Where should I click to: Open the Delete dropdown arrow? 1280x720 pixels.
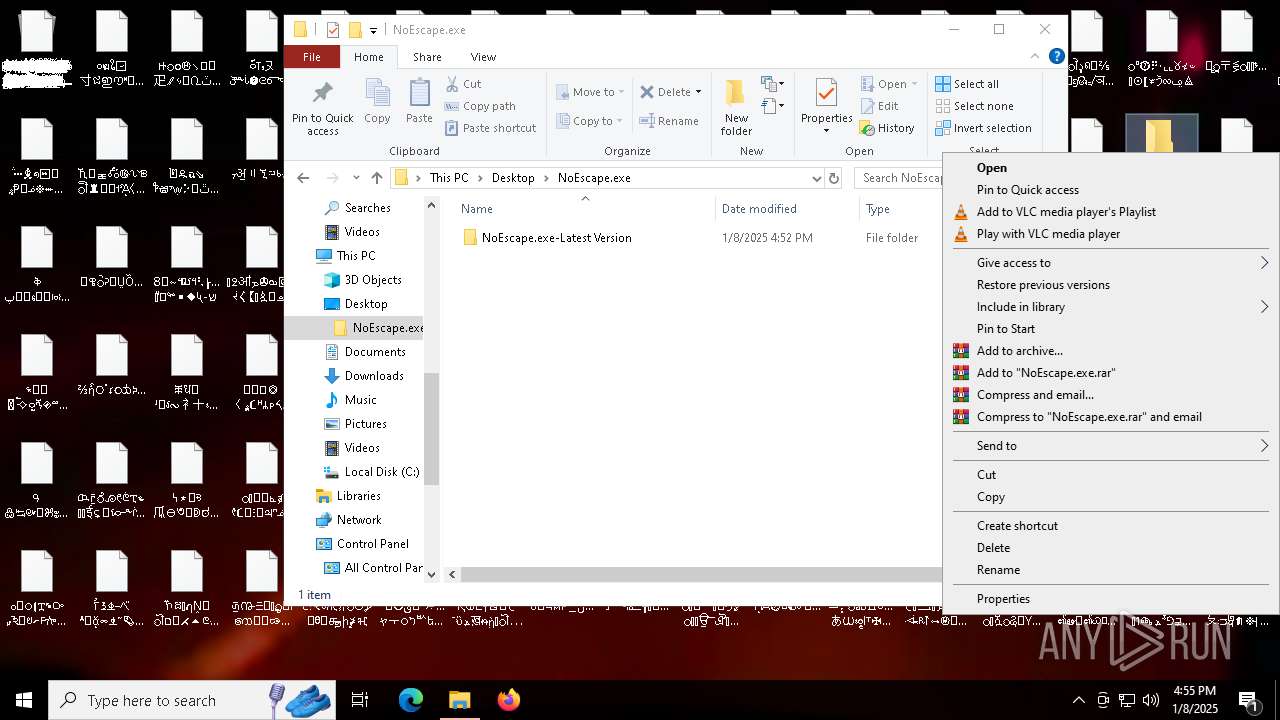coord(698,92)
